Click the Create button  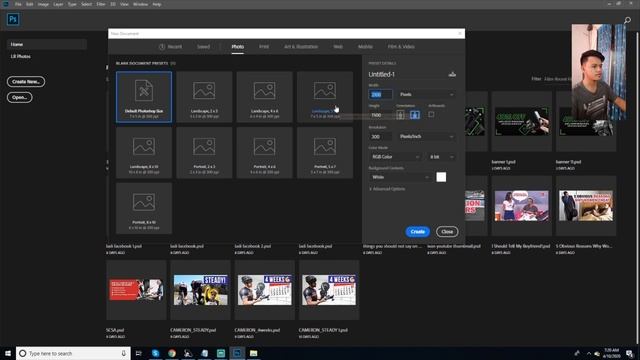tap(418, 231)
